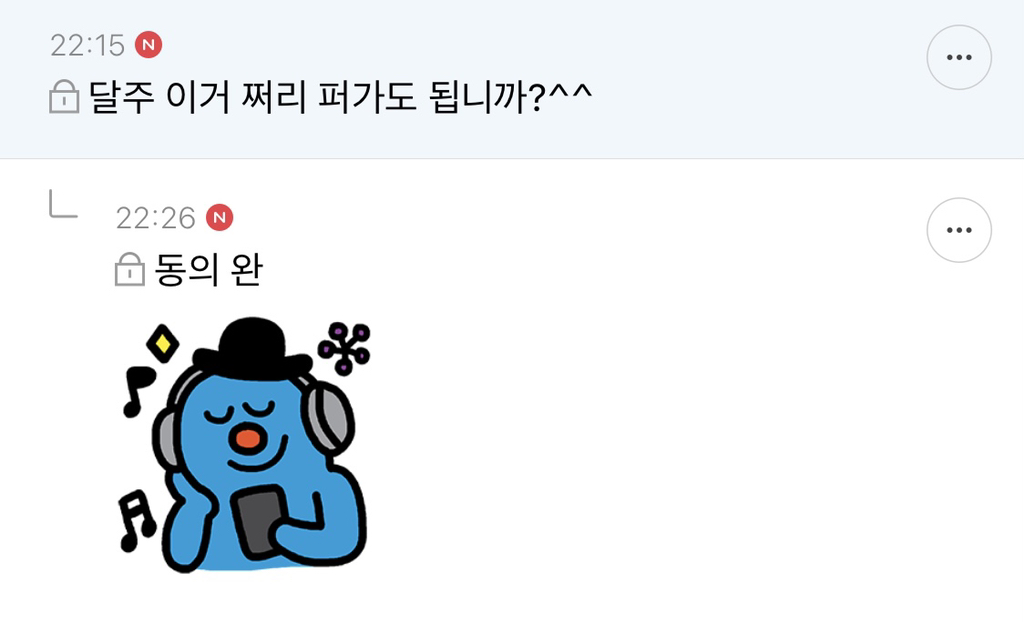Click the double music note beside the sticker
The height and width of the screenshot is (622, 1024).
[136, 521]
